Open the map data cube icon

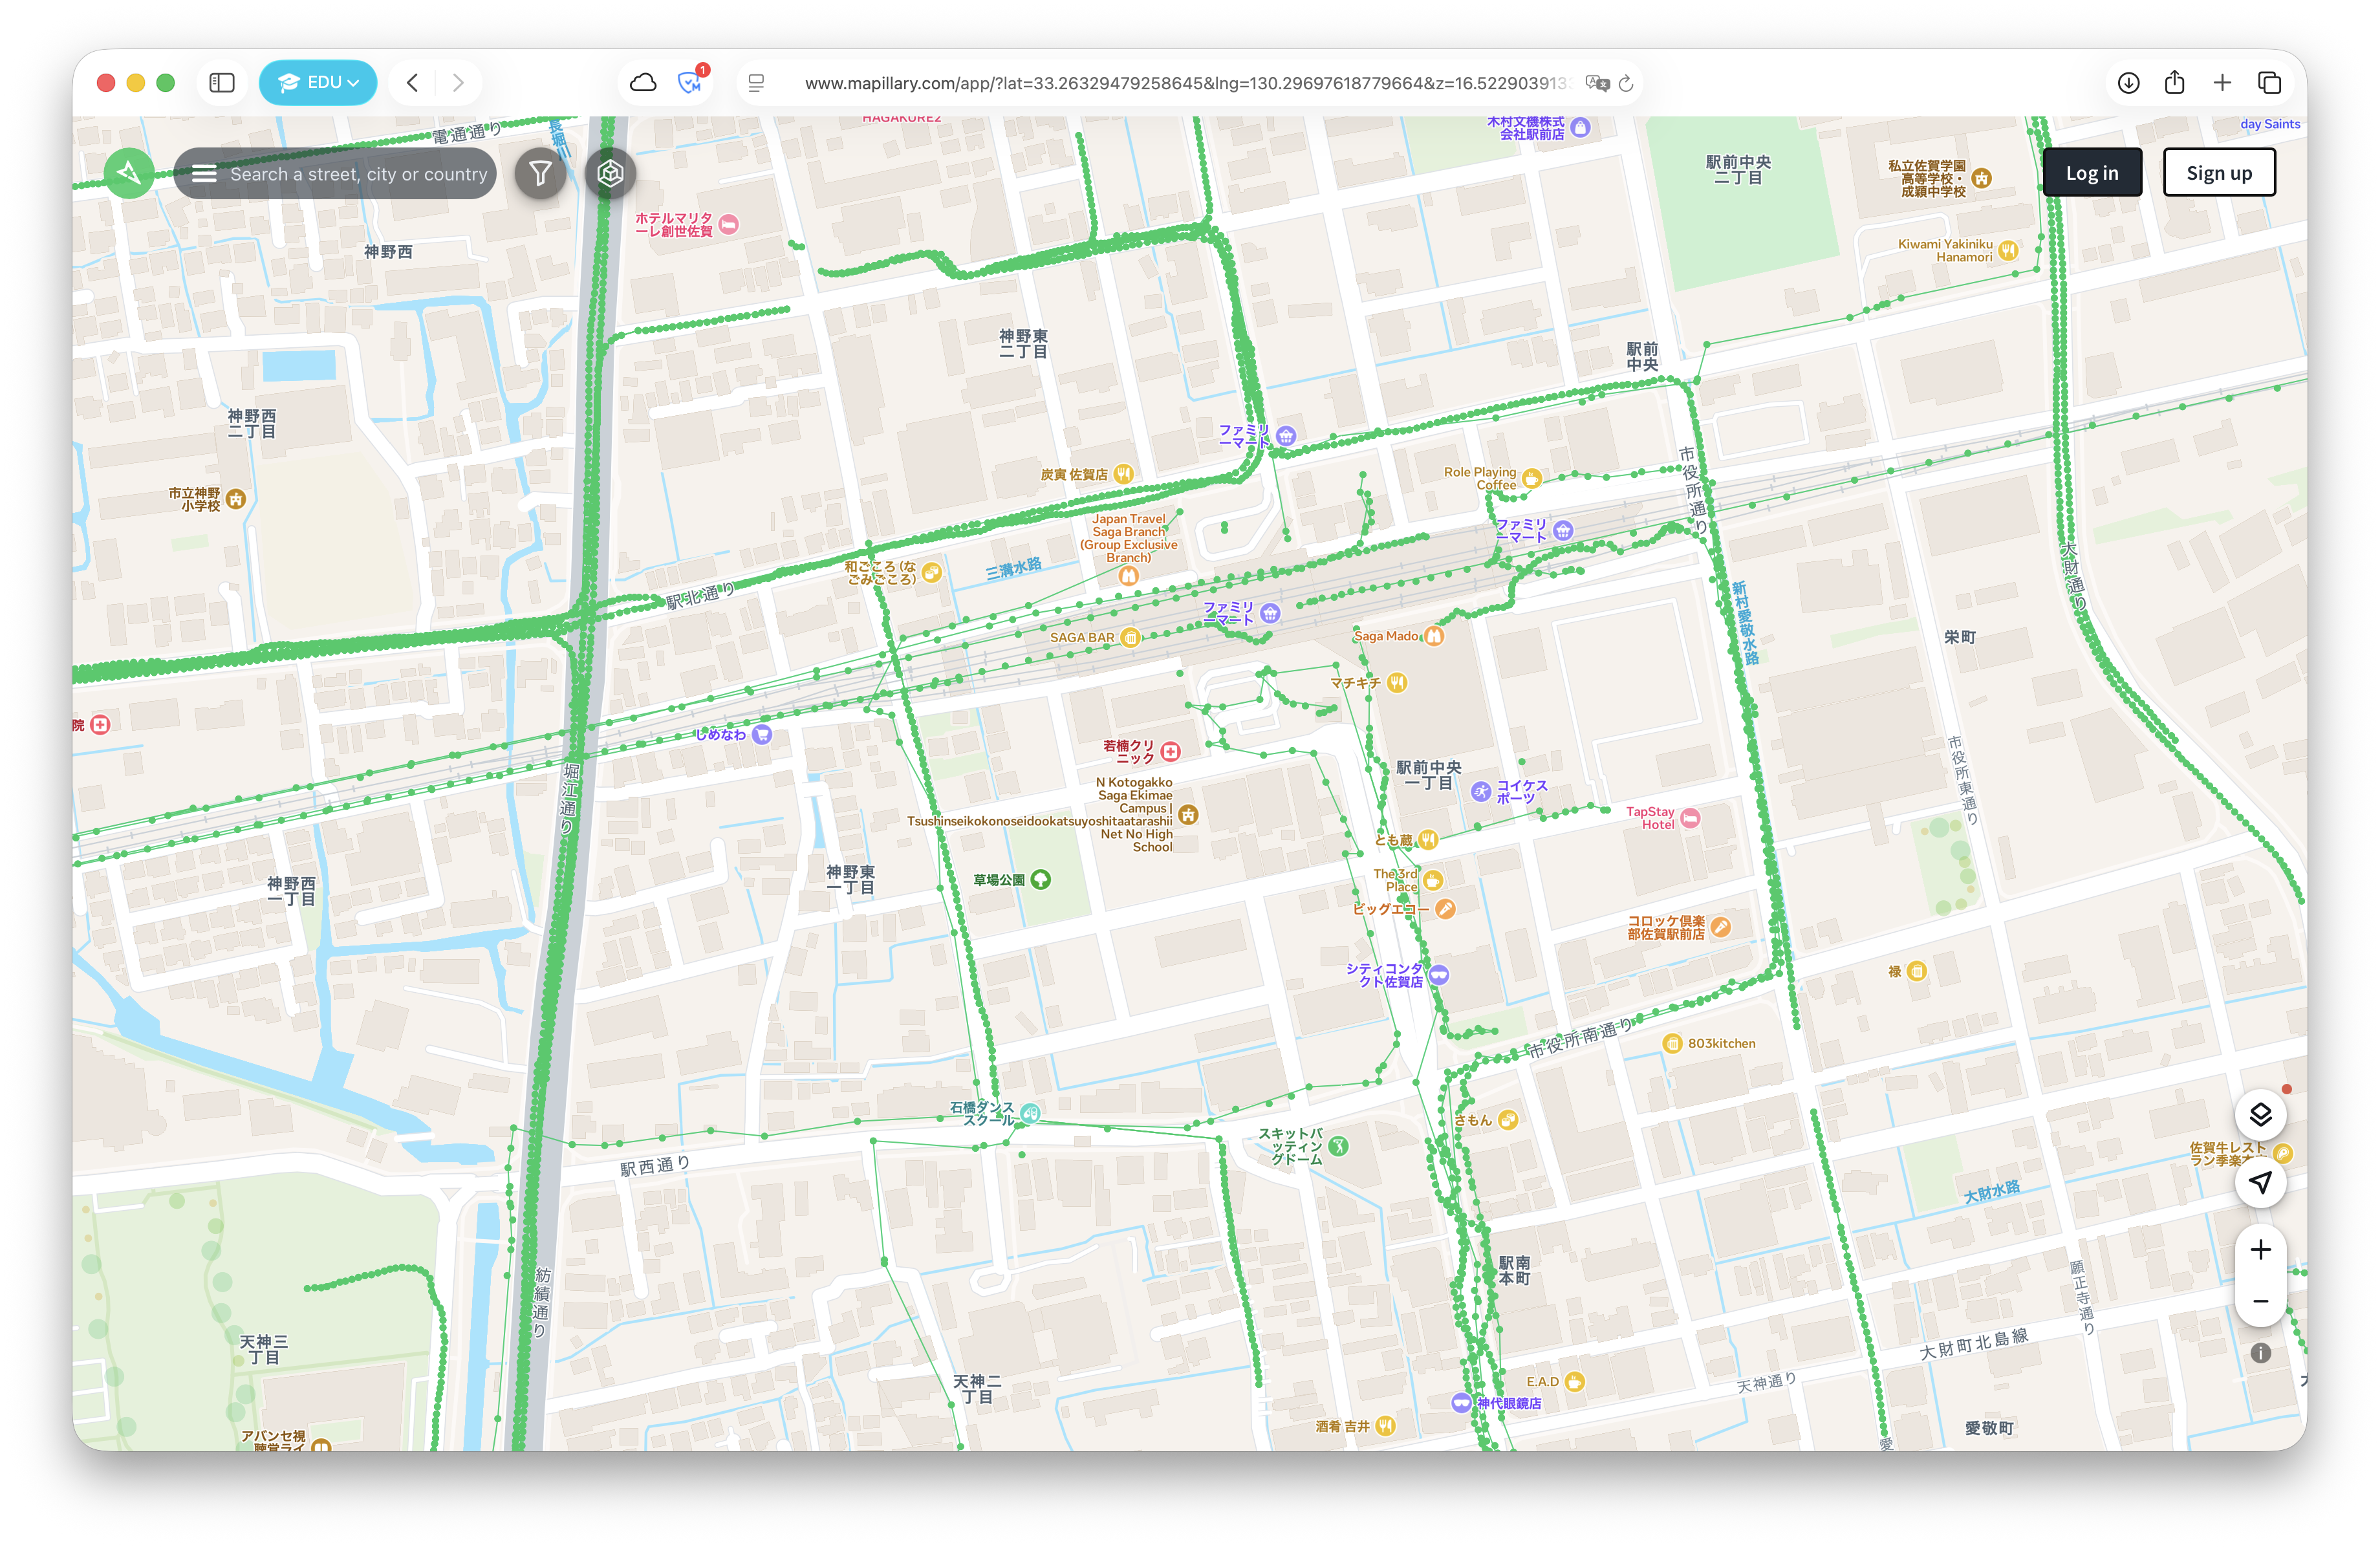tap(610, 174)
